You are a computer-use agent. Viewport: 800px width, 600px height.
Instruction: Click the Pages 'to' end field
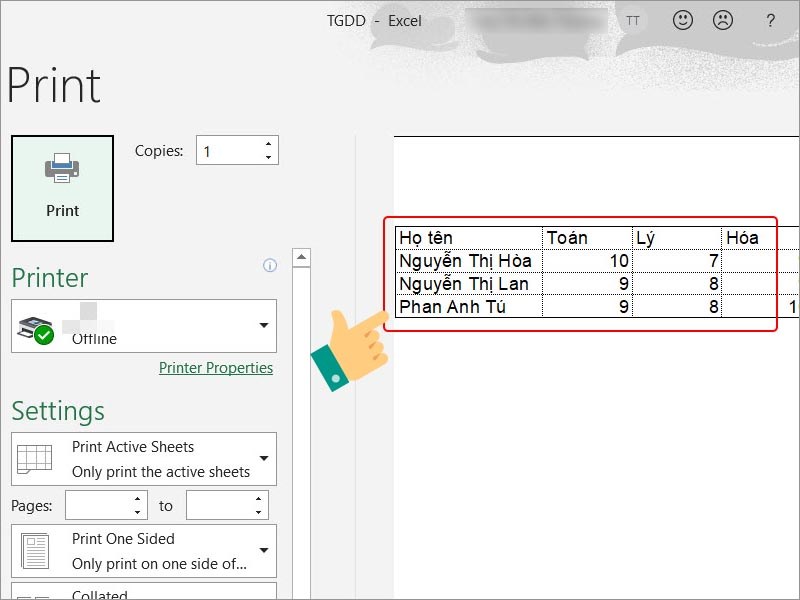(x=218, y=506)
